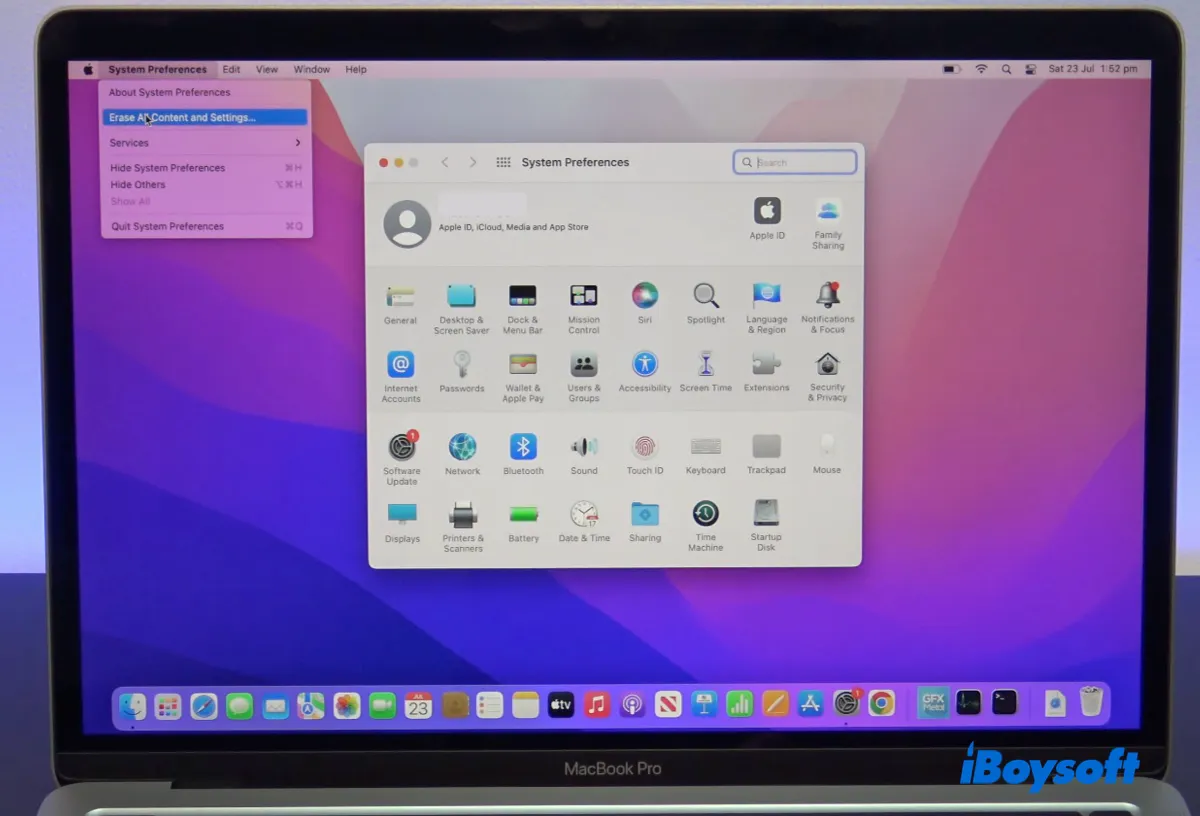Open Spotlight preferences

pos(705,298)
